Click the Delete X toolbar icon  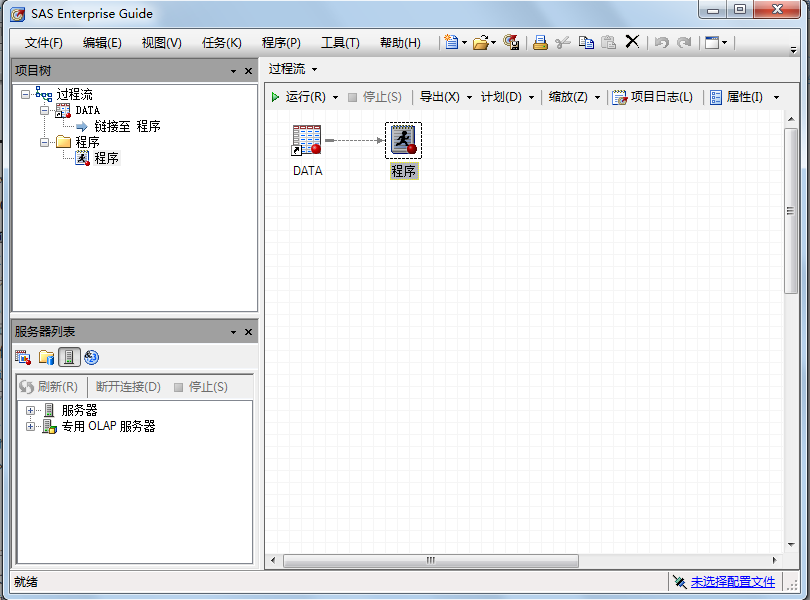(x=632, y=41)
